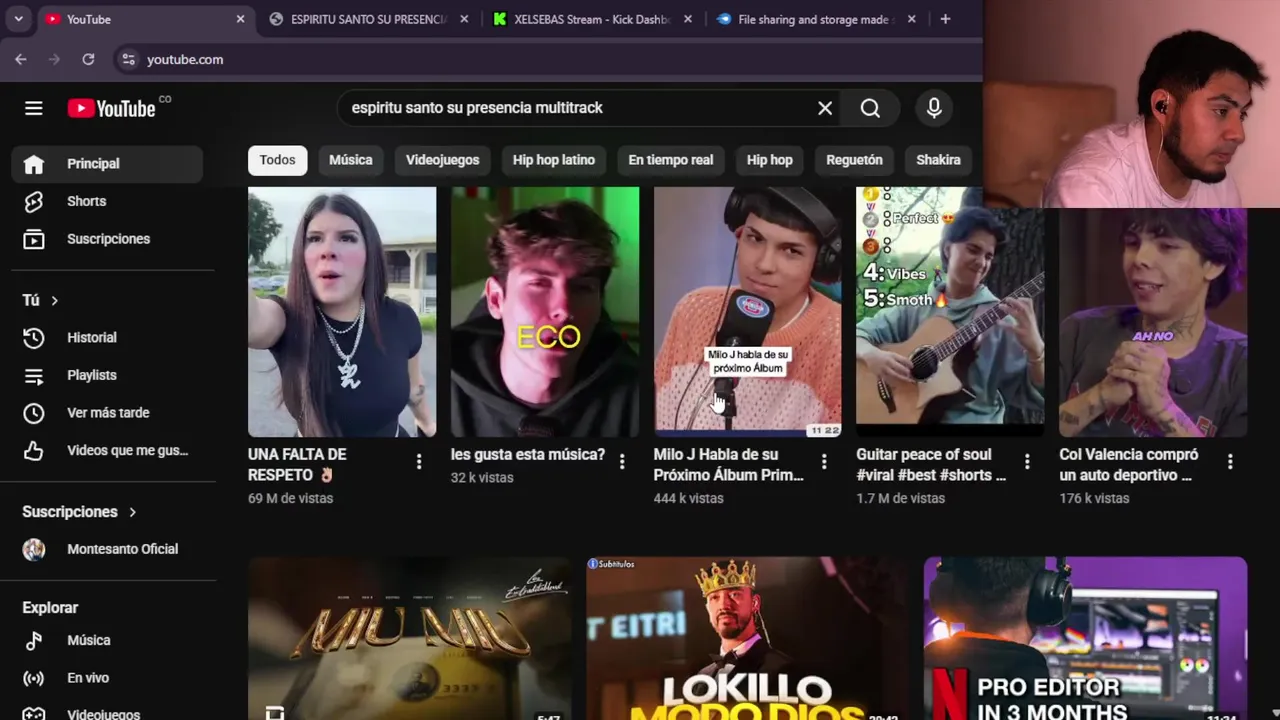
Task: Select the Shakira filter chip
Action: click(938, 160)
